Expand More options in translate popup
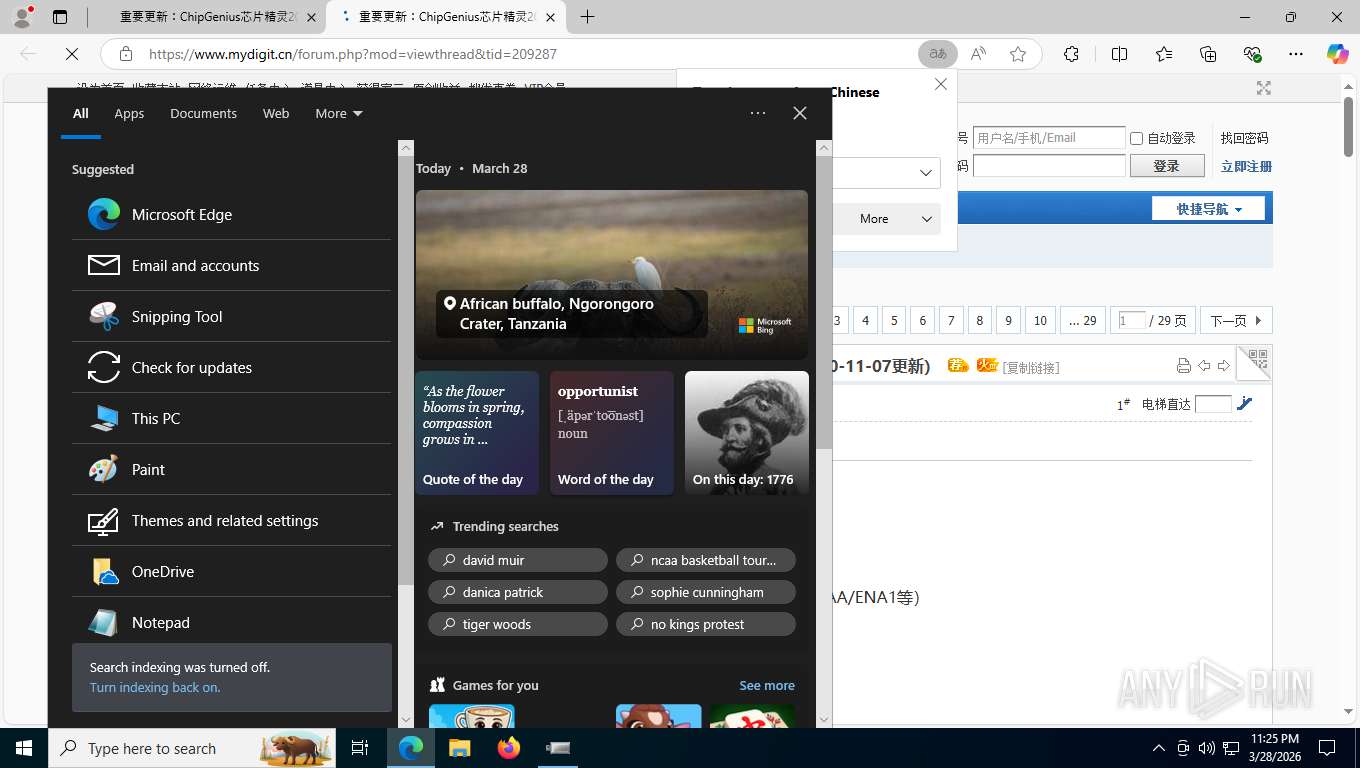The height and width of the screenshot is (768, 1360). point(885,218)
